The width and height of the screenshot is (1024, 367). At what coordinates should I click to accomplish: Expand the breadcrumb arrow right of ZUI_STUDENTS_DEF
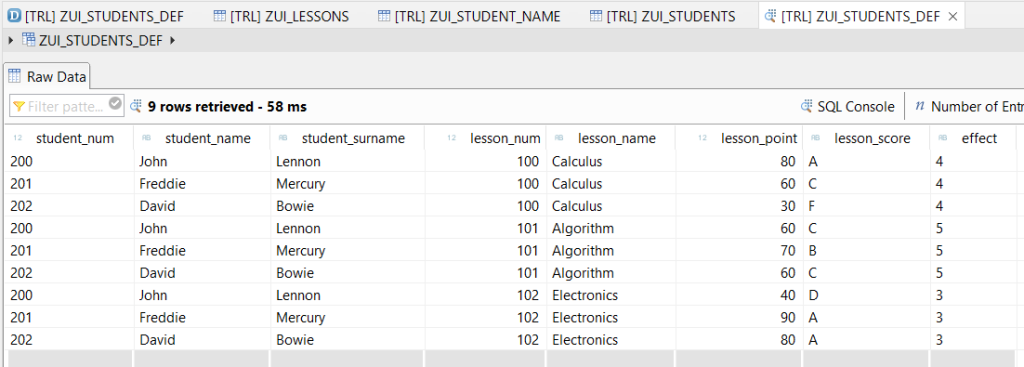pyautogui.click(x=172, y=40)
